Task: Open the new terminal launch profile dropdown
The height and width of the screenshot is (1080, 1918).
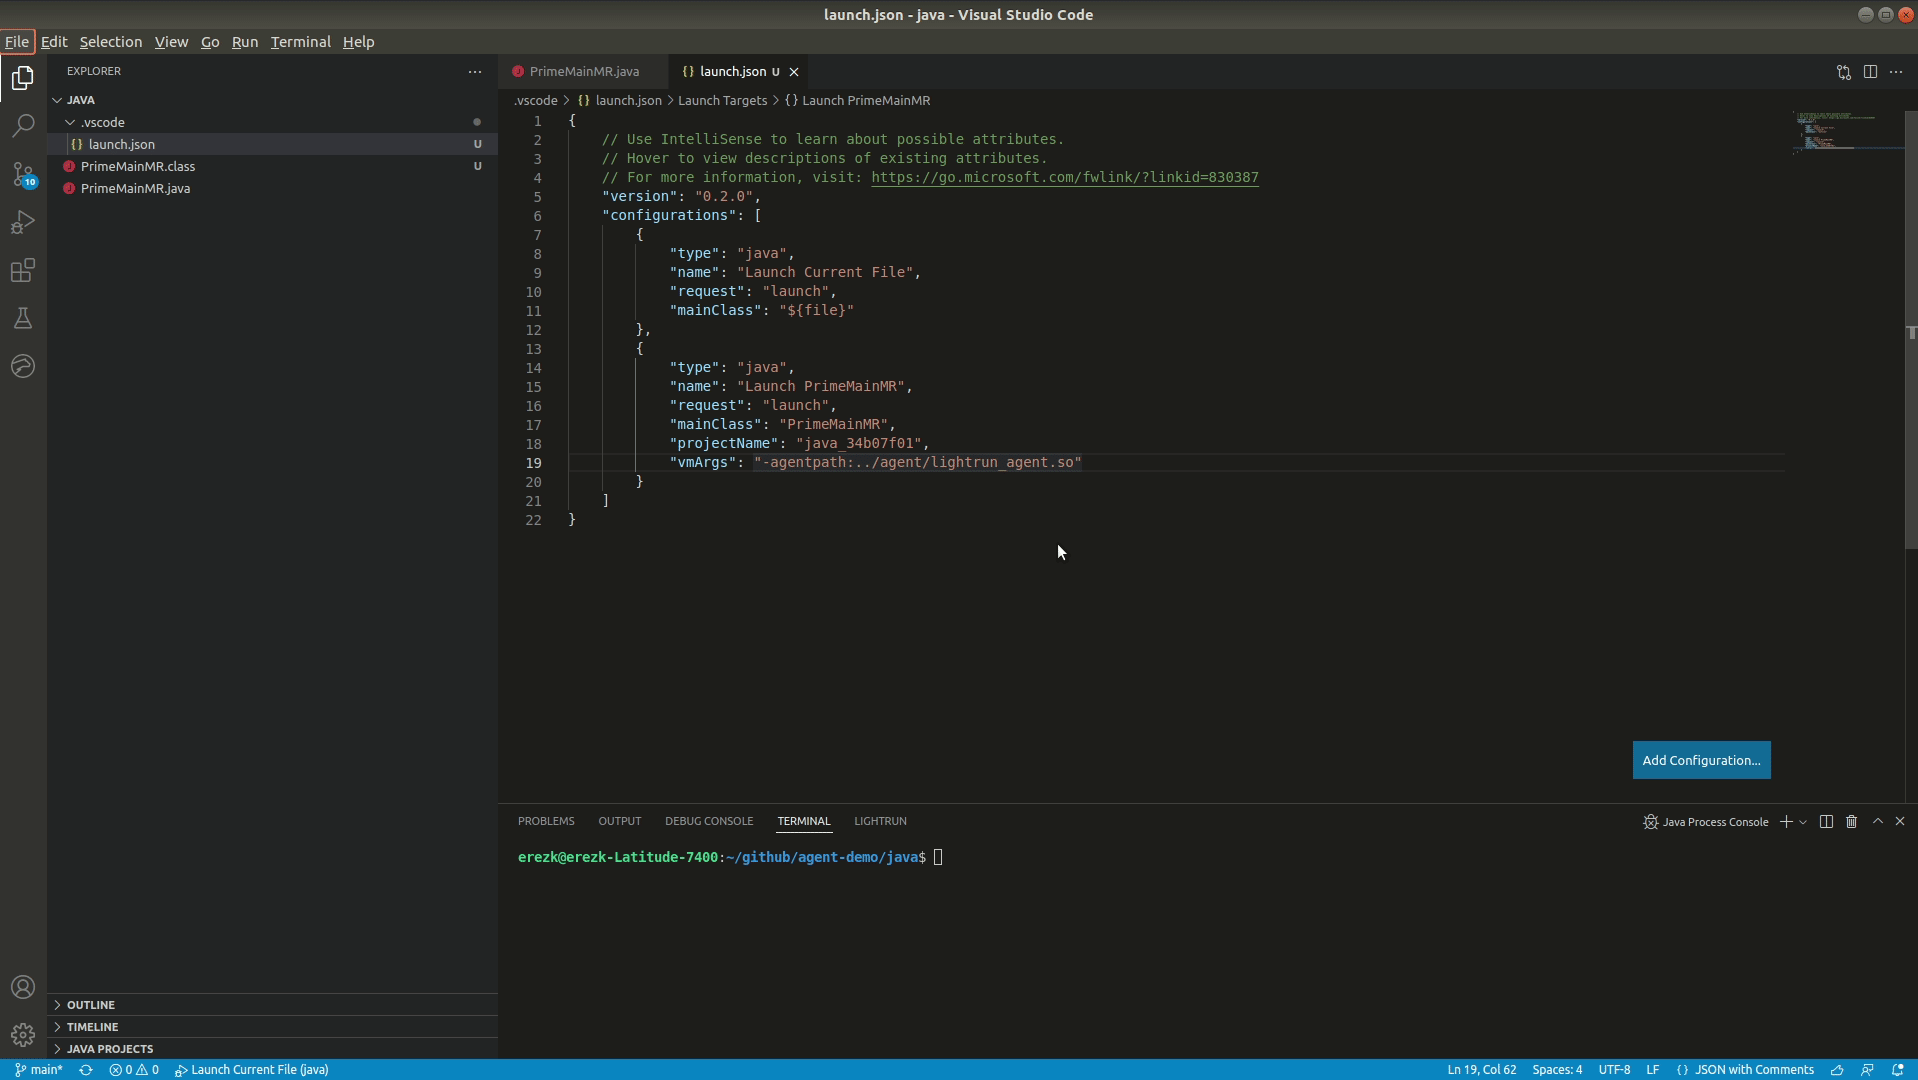Action: click(x=1803, y=822)
